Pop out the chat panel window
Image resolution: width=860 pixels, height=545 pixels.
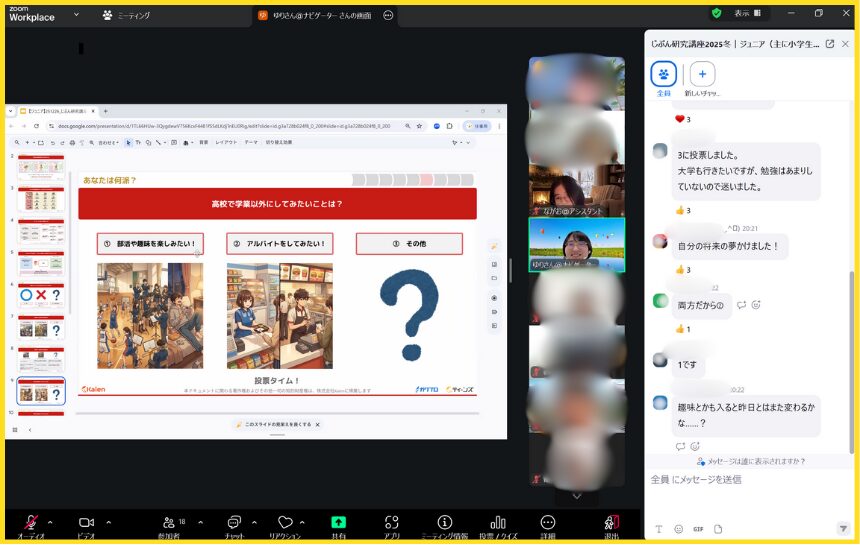tap(829, 44)
